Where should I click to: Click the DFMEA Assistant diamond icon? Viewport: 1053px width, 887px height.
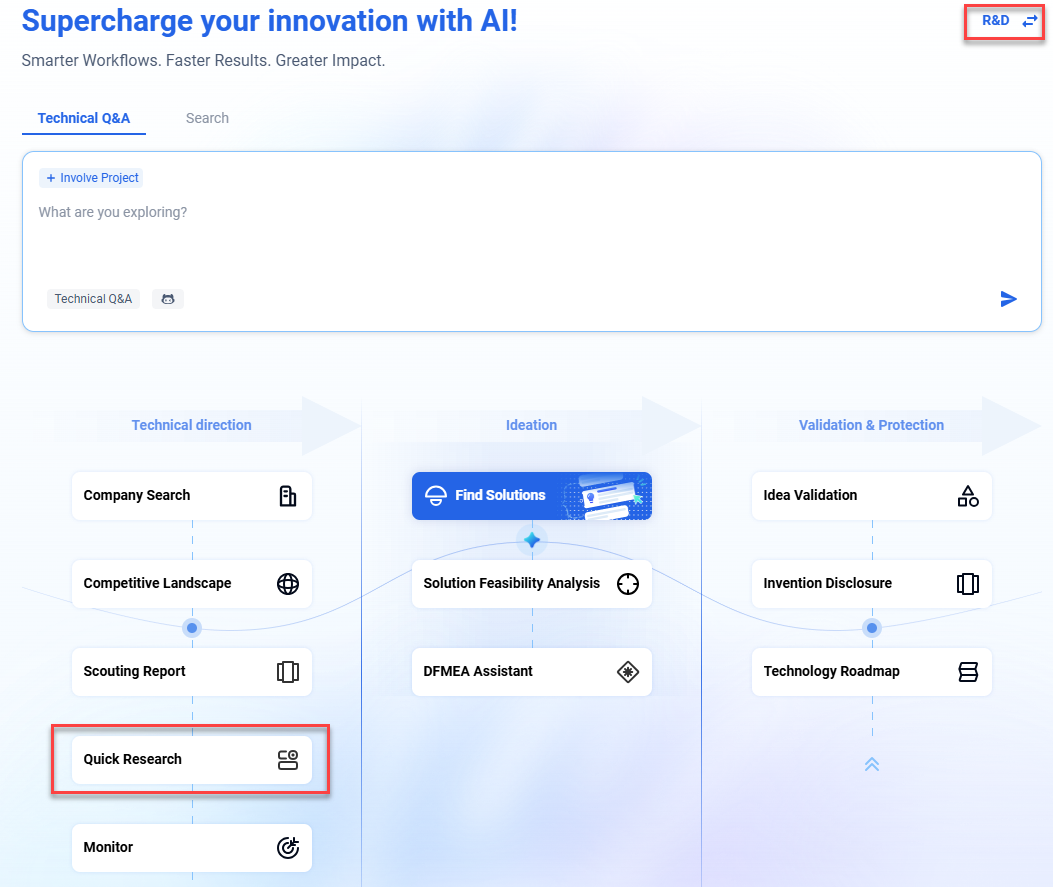(628, 672)
